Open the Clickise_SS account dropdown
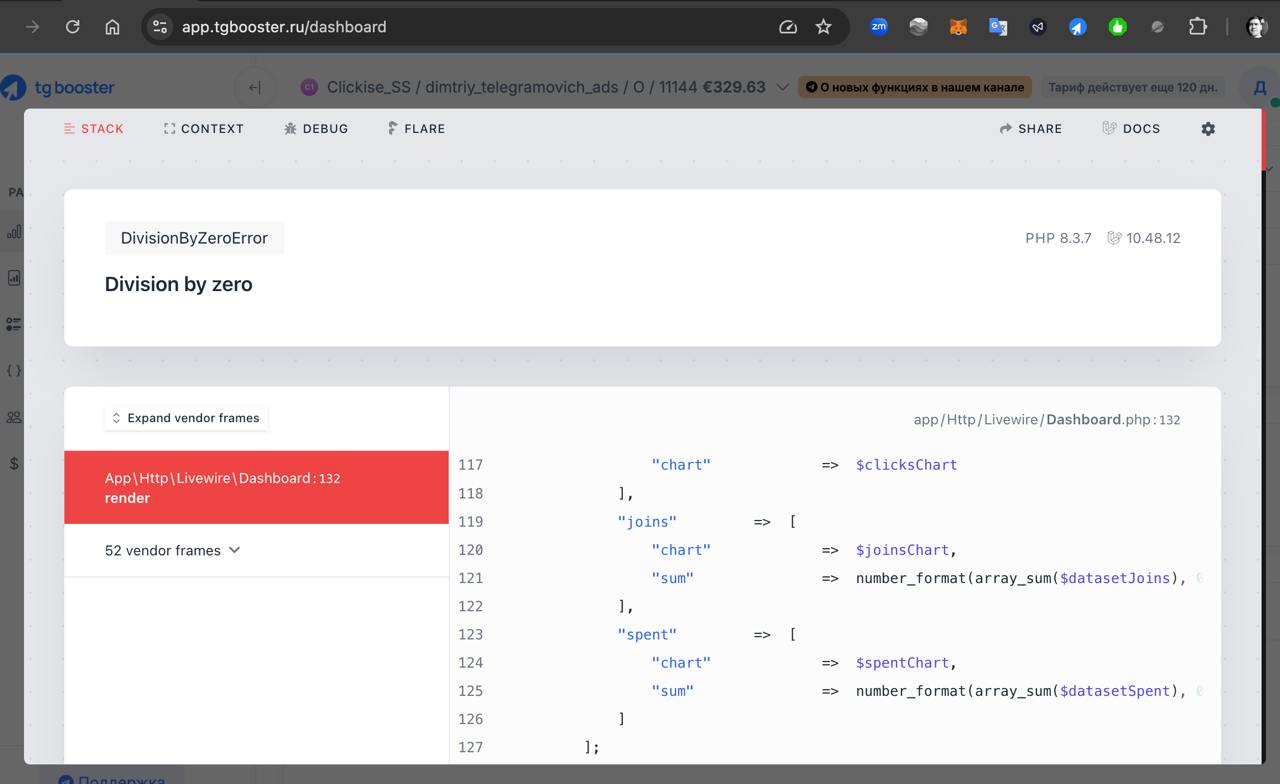The width and height of the screenshot is (1280, 784). tap(546, 87)
